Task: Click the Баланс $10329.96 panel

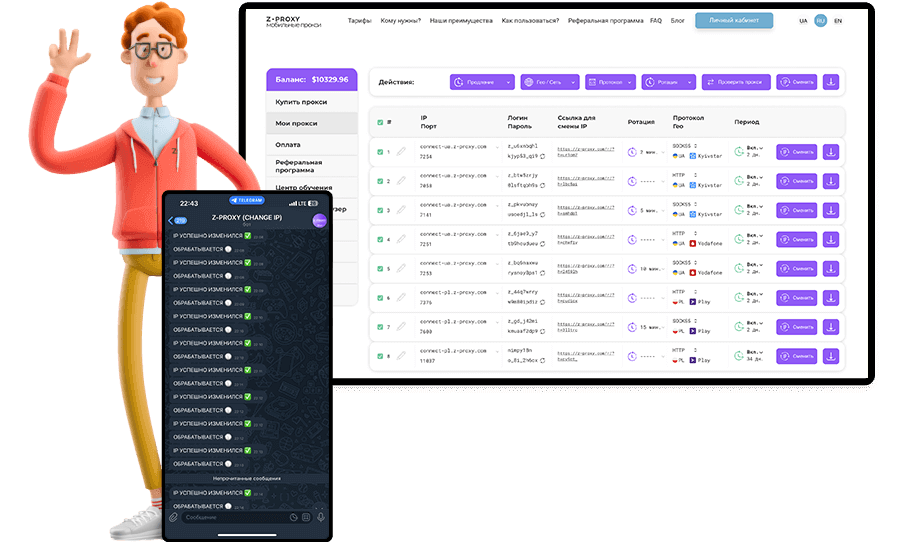Action: pyautogui.click(x=312, y=80)
